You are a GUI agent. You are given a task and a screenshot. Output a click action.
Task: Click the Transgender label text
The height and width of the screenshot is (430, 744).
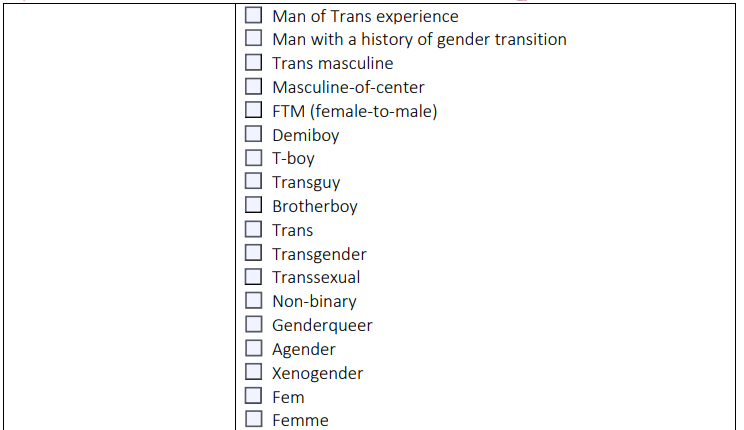[319, 254]
